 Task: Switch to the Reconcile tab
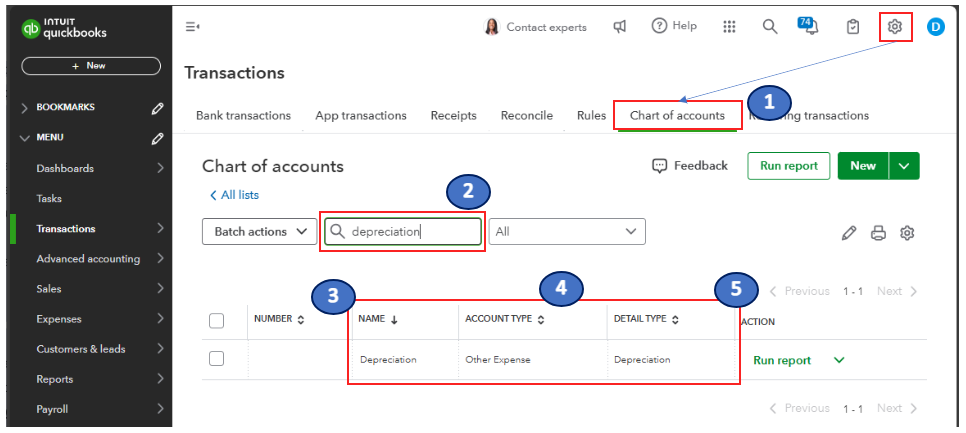tap(527, 115)
